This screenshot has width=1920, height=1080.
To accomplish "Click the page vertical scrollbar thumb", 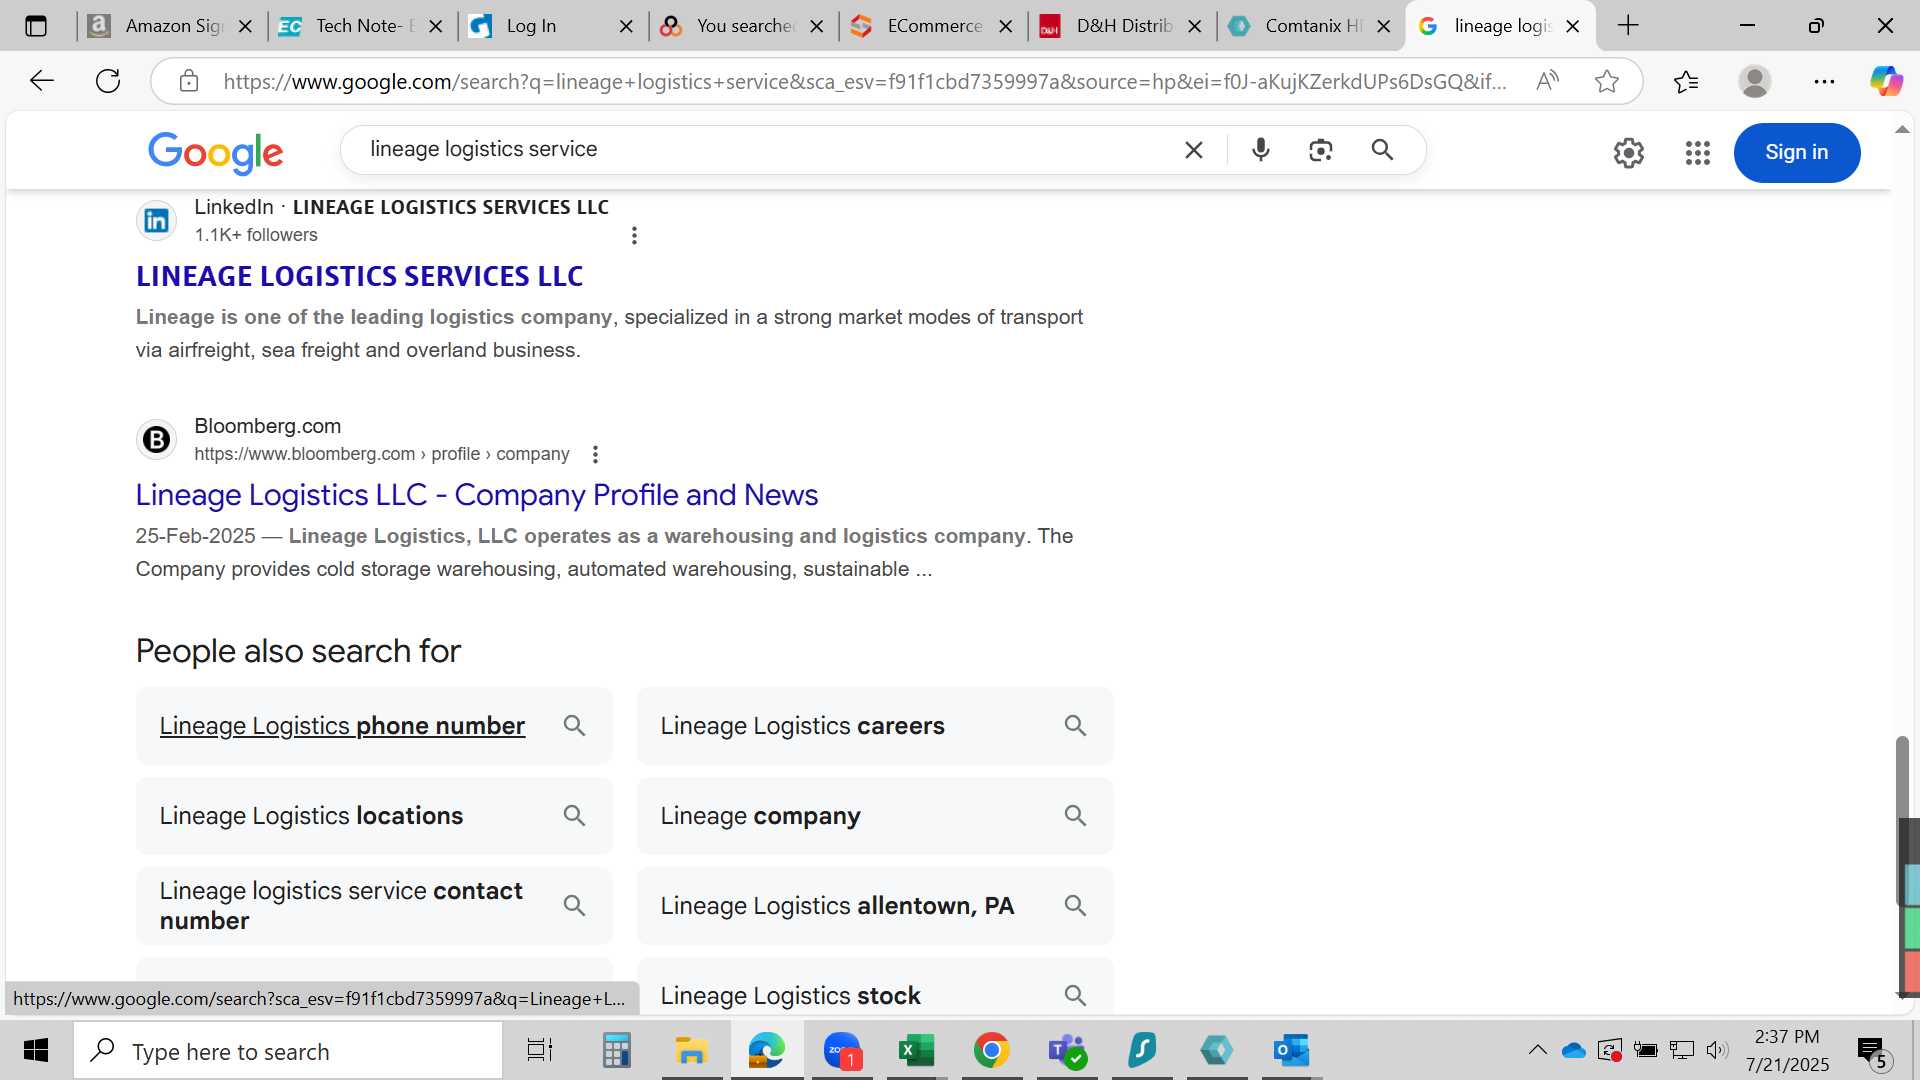I will (x=1902, y=822).
